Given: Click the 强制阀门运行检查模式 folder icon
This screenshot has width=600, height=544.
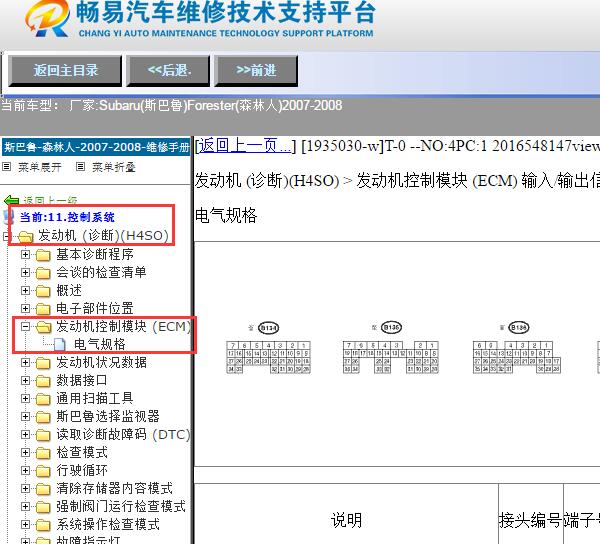Looking at the screenshot, I should coord(43,507).
